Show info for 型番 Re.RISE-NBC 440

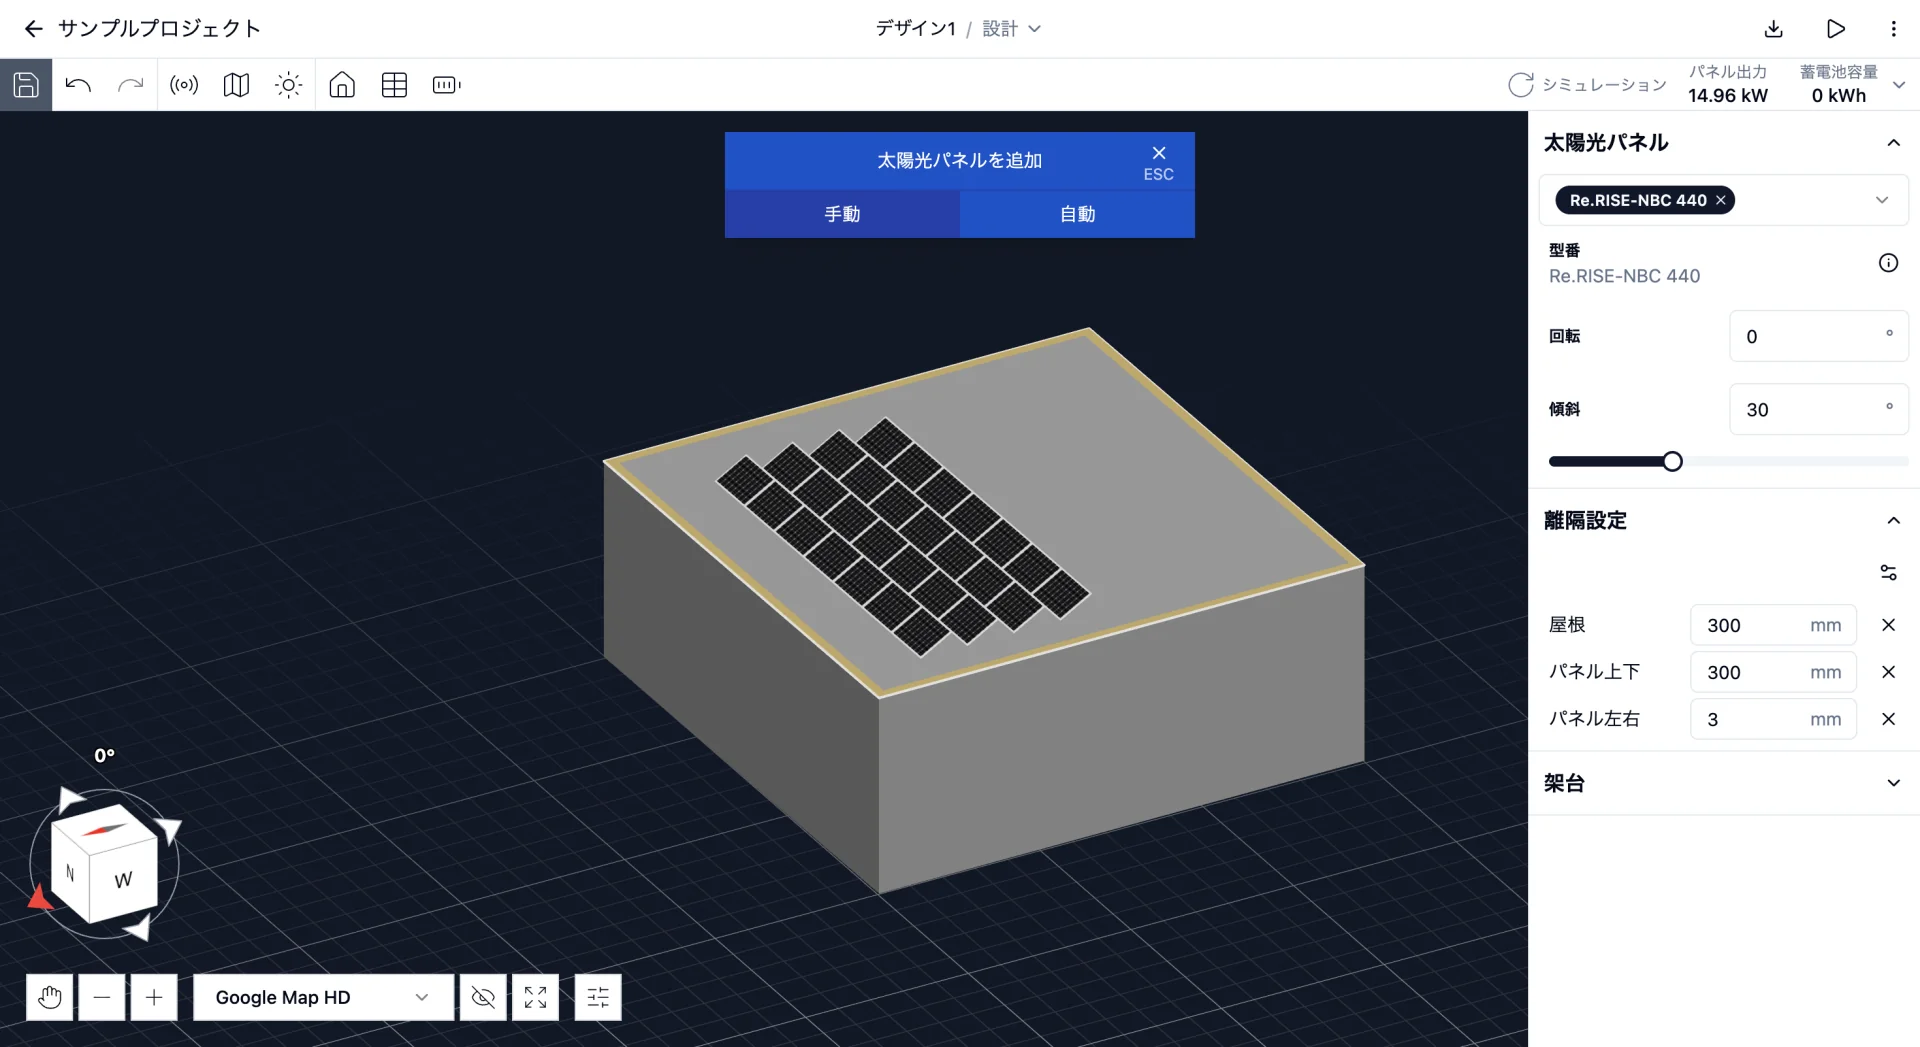(1888, 263)
